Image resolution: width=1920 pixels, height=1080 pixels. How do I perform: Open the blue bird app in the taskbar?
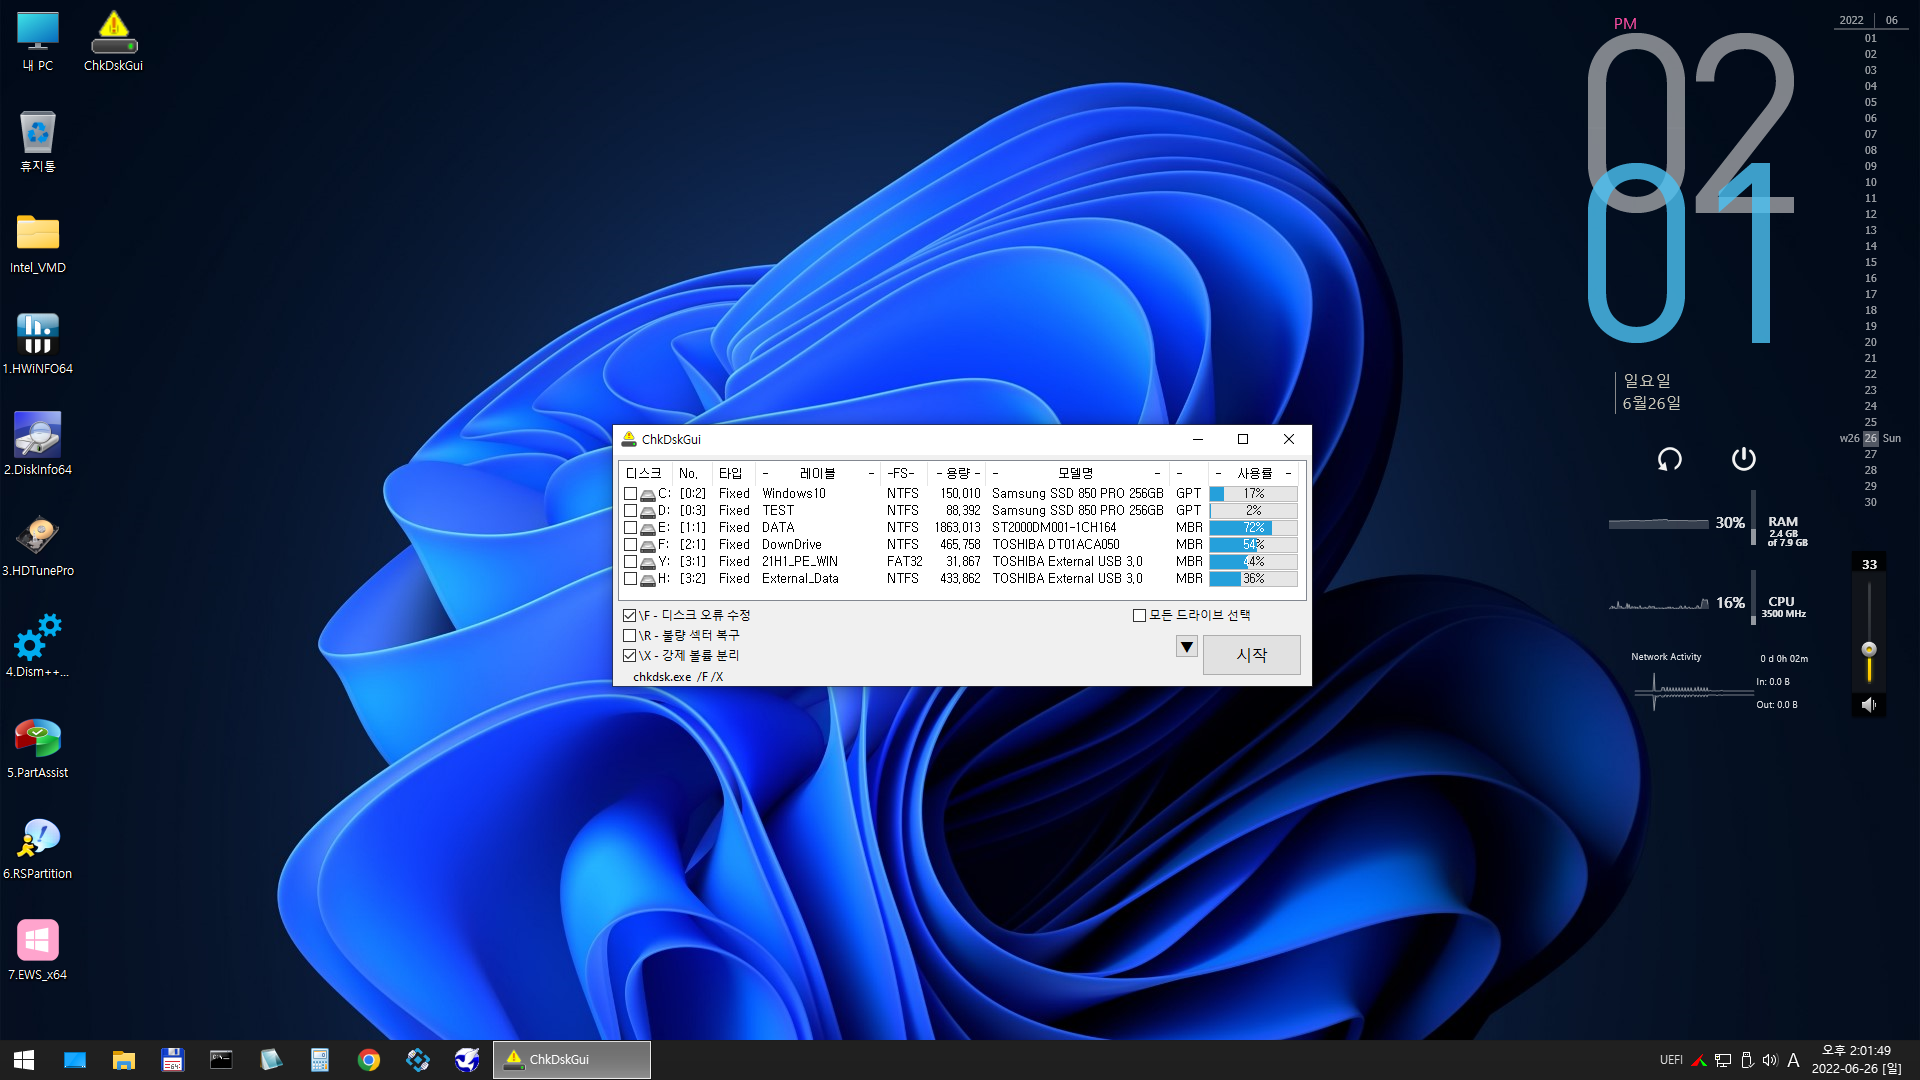[467, 1059]
